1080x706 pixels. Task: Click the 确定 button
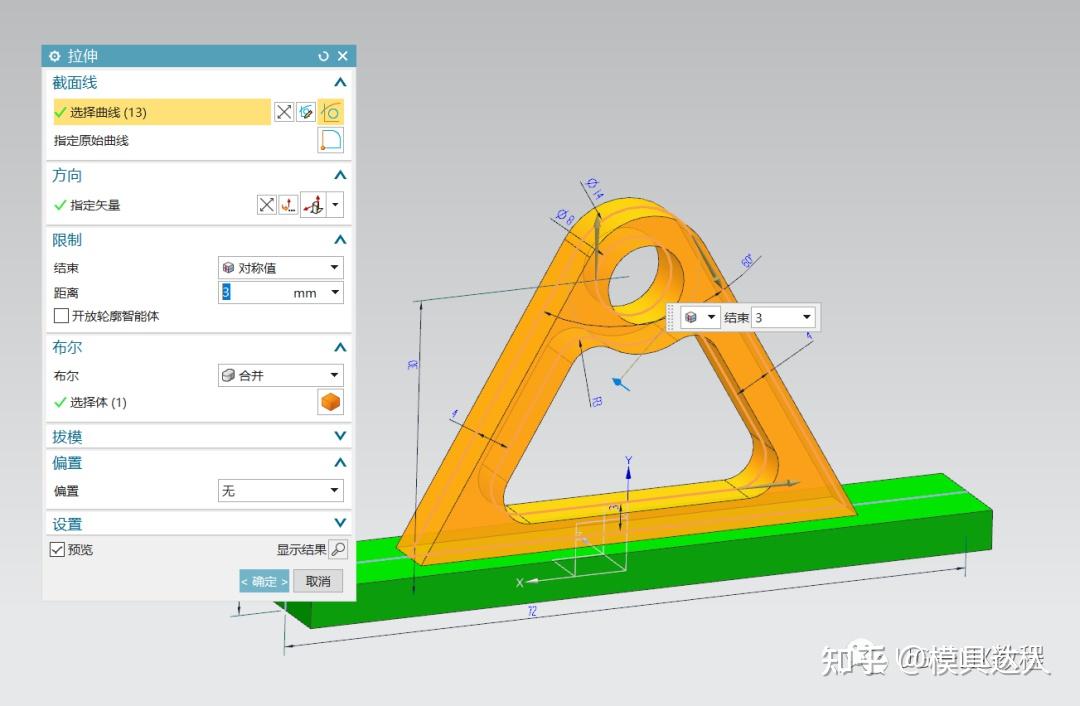click(264, 581)
